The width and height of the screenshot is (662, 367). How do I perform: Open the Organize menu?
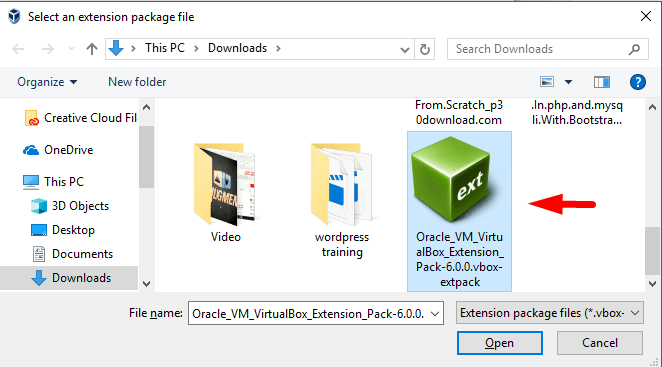[47, 82]
